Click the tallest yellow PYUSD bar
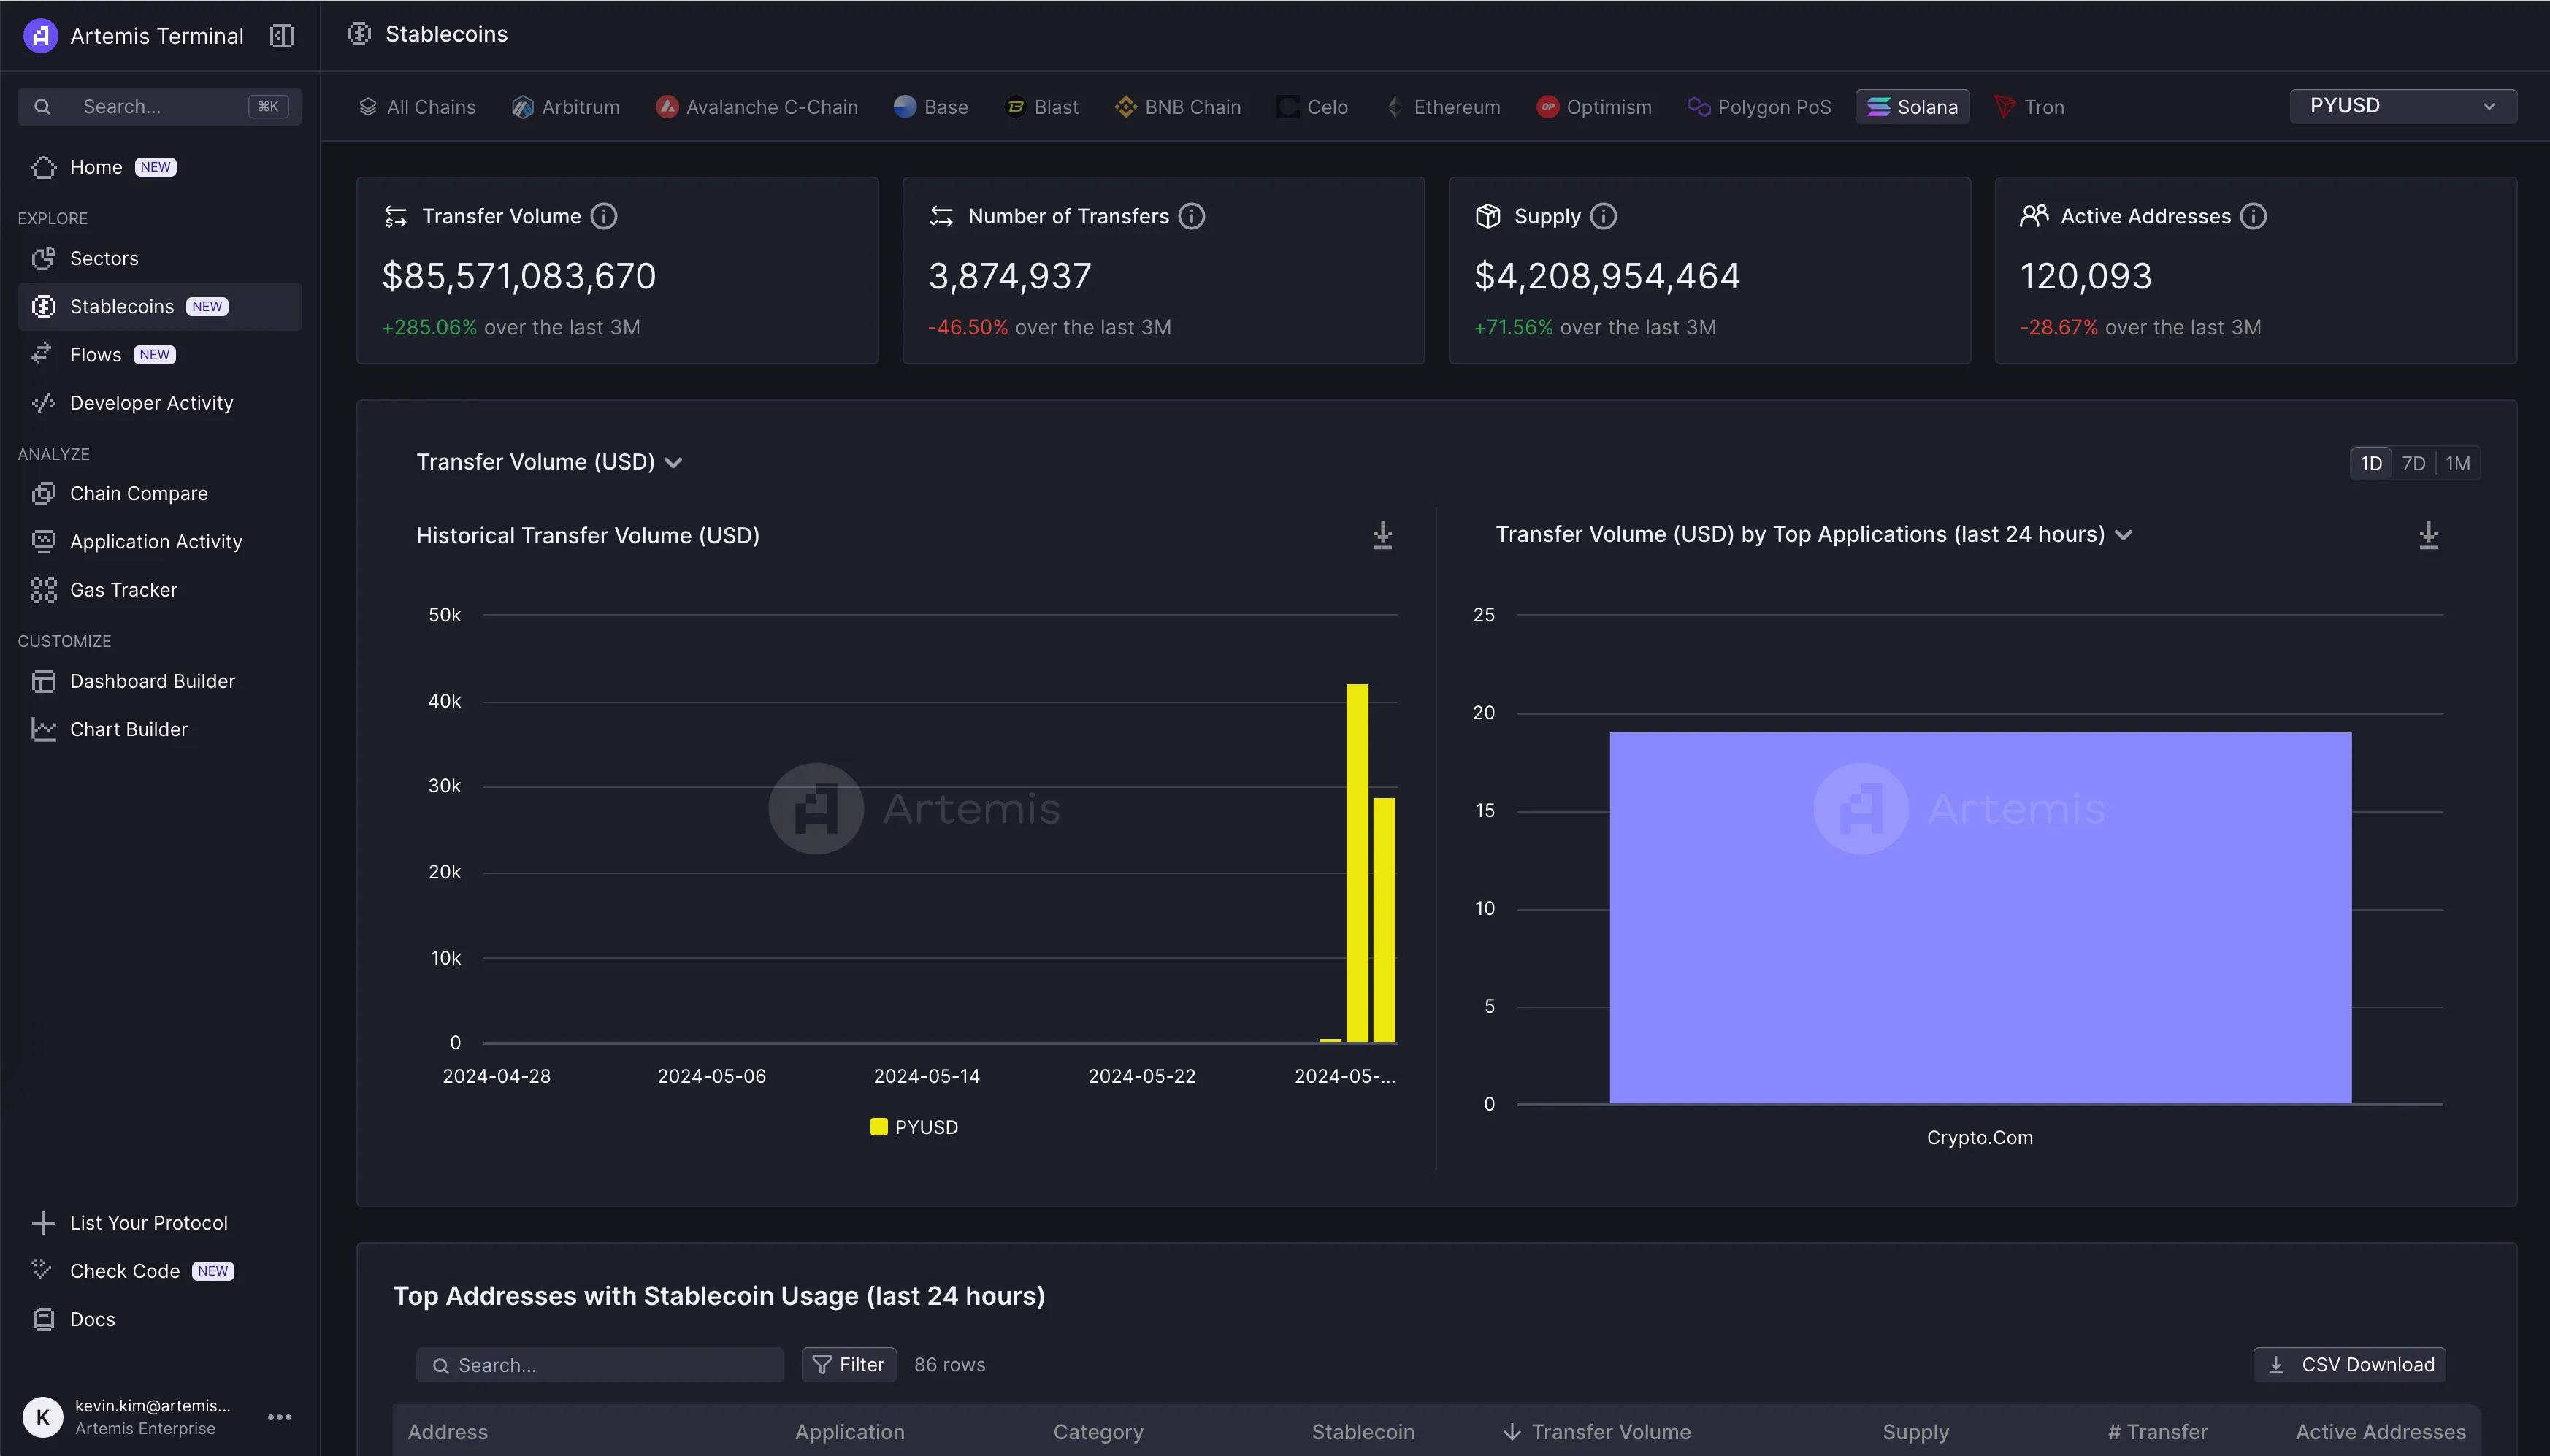This screenshot has width=2550, height=1456. [x=1357, y=863]
